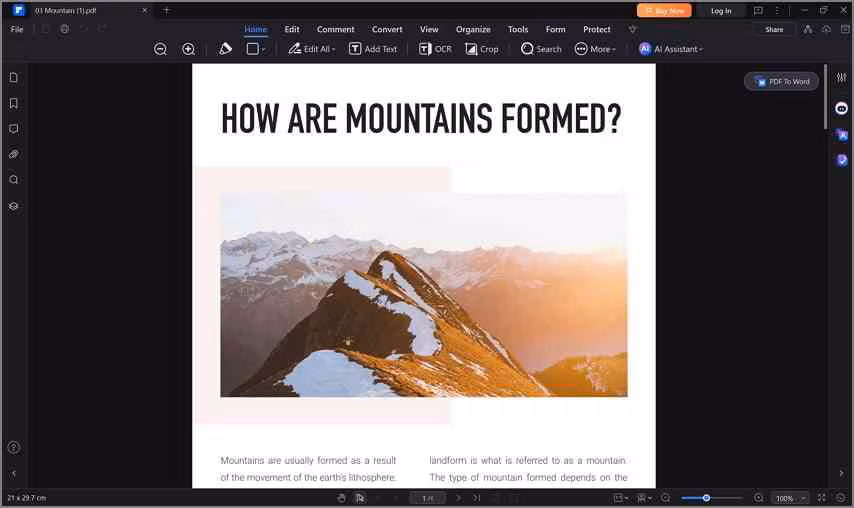
Task: Click the purple checkmark icon in right sidebar
Action: [x=841, y=160]
